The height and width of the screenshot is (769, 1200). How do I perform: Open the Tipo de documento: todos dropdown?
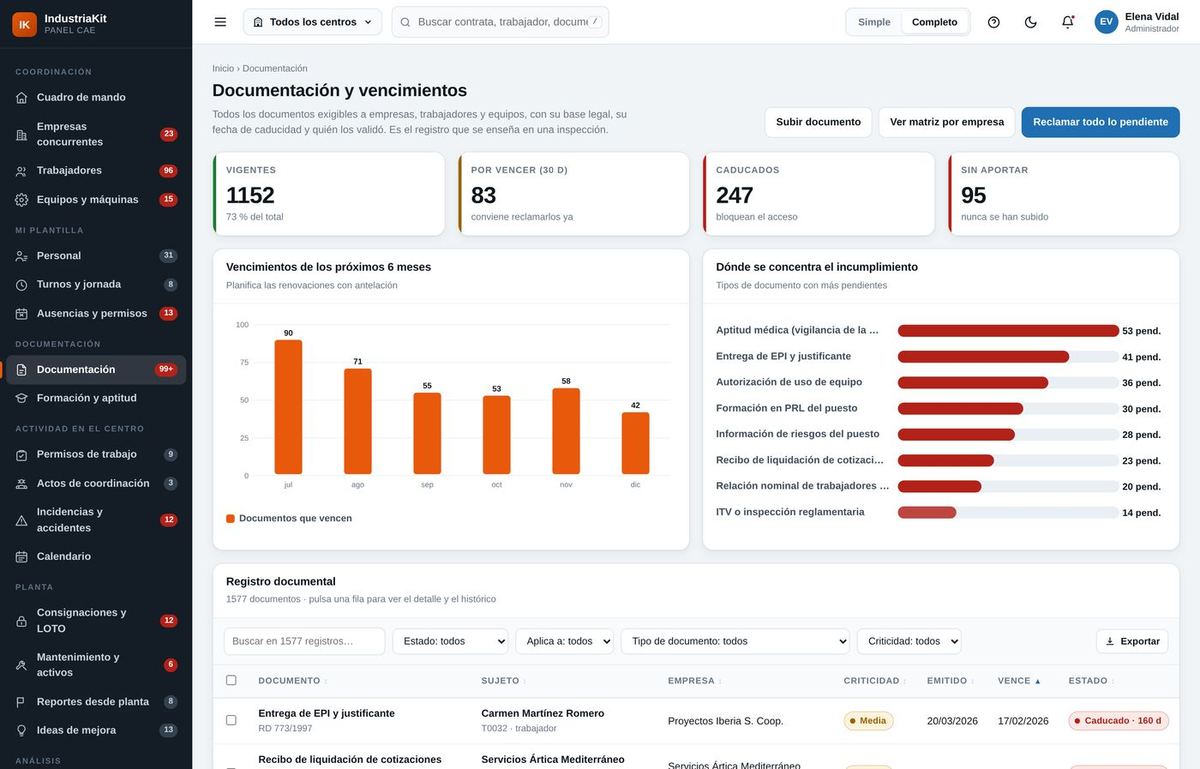(x=735, y=641)
